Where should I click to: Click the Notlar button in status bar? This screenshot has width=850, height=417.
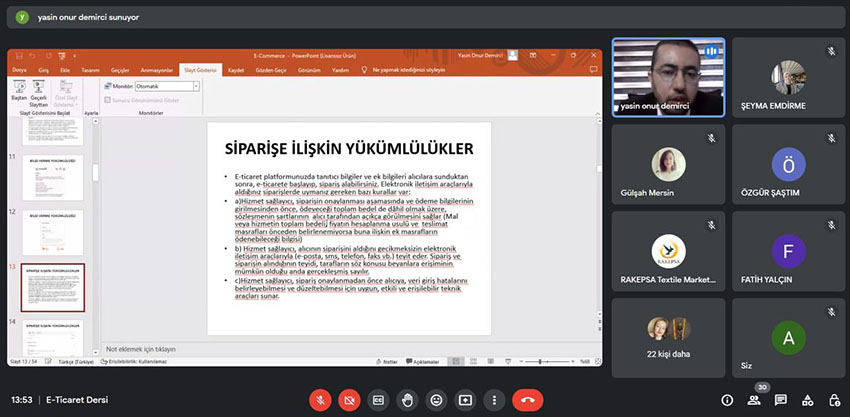[x=389, y=361]
